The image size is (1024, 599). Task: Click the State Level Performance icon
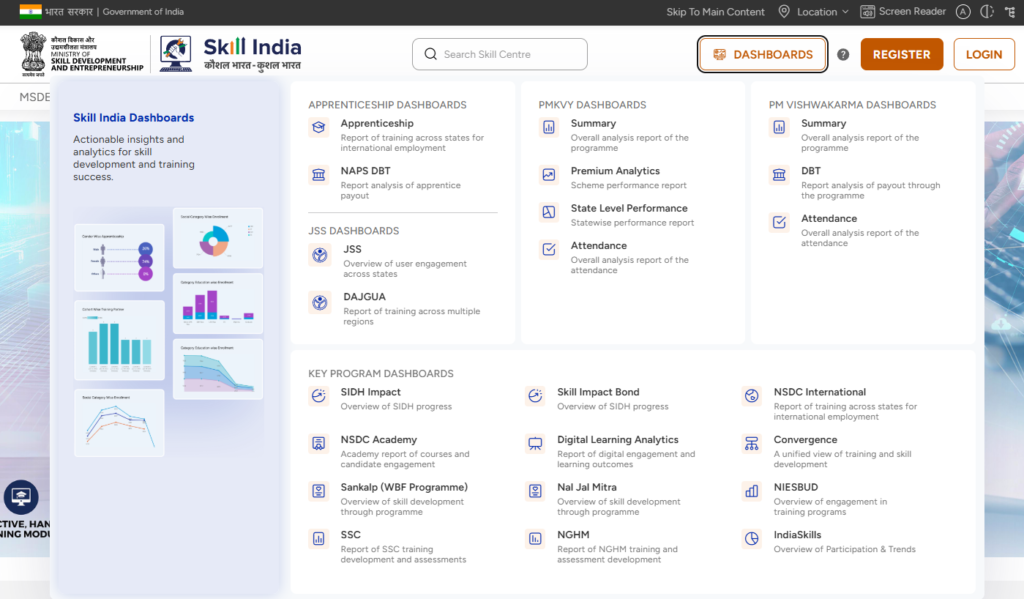click(x=549, y=212)
